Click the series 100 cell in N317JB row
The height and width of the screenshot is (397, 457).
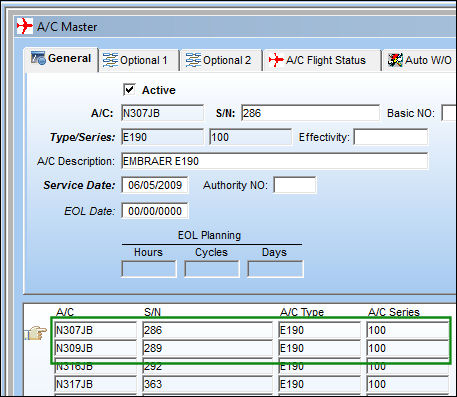point(408,384)
